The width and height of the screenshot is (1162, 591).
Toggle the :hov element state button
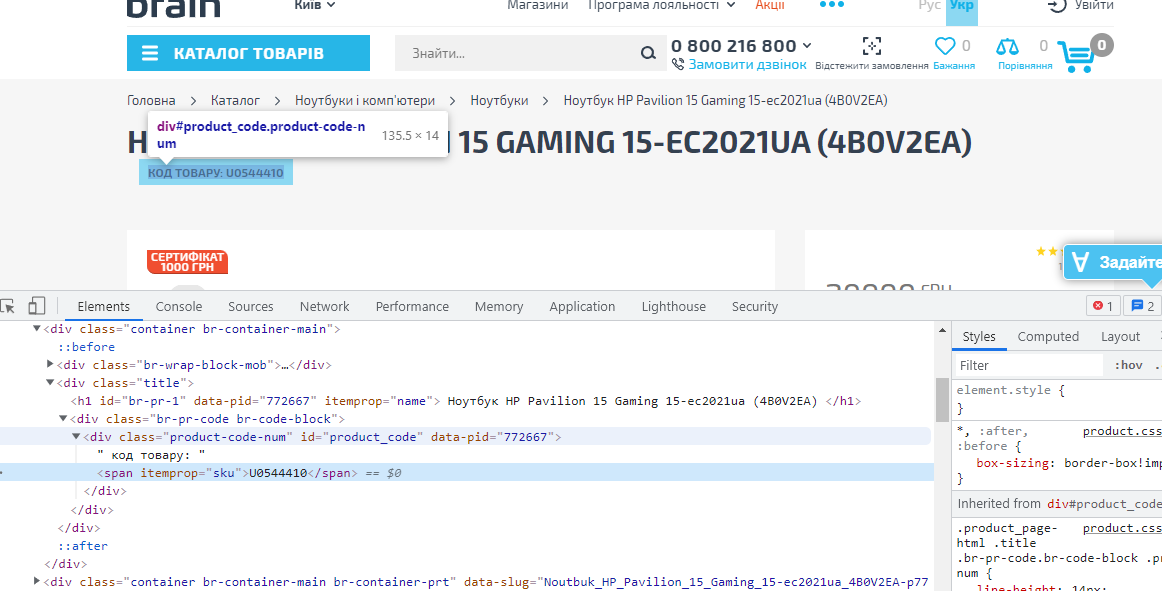pyautogui.click(x=1129, y=365)
